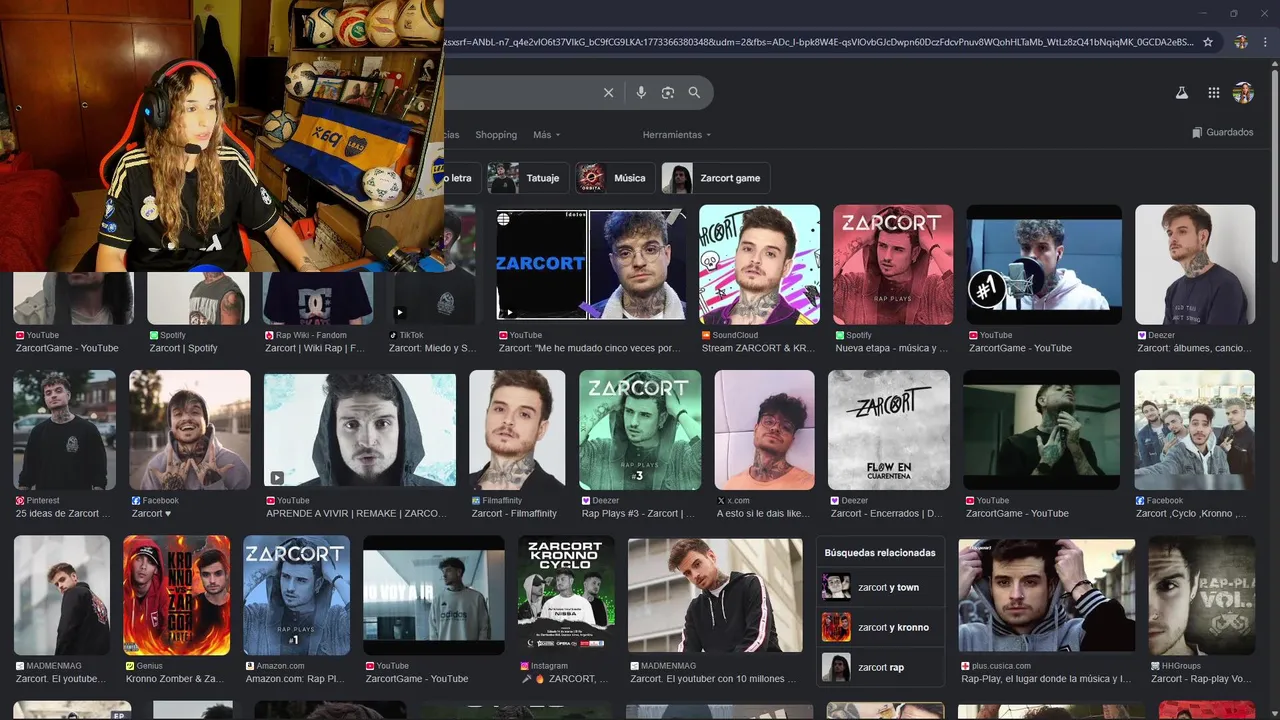This screenshot has height=720, width=1280.
Task: Open the blue ZARCORT YouTube thumbnail
Action: point(591,265)
